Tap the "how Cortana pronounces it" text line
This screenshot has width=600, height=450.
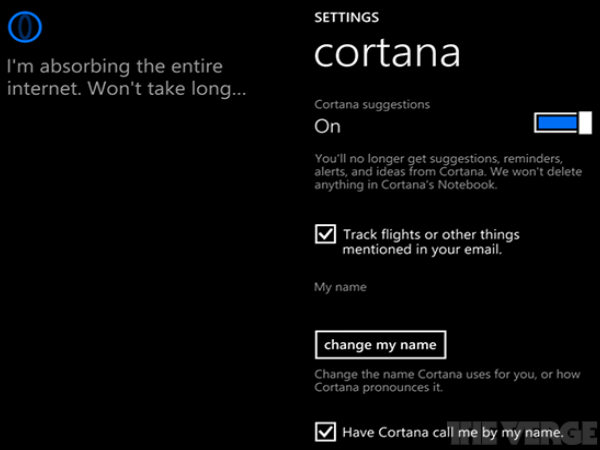pyautogui.click(x=380, y=386)
